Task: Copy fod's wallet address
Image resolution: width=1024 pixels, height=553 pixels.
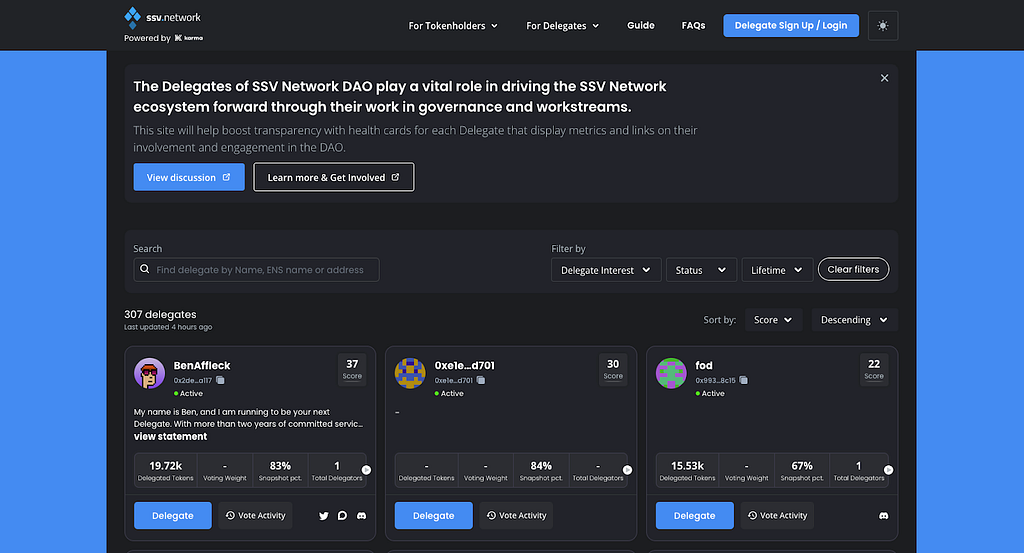Action: (x=742, y=381)
